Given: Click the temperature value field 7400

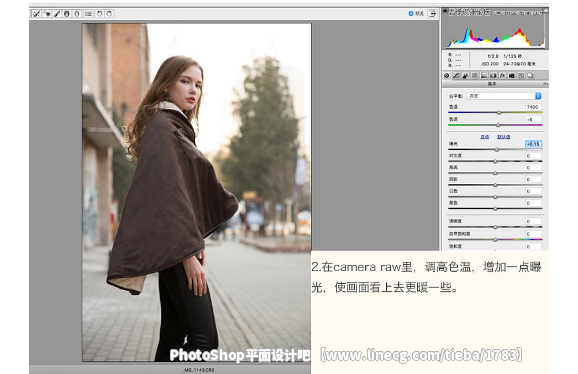Looking at the screenshot, I should (x=533, y=106).
